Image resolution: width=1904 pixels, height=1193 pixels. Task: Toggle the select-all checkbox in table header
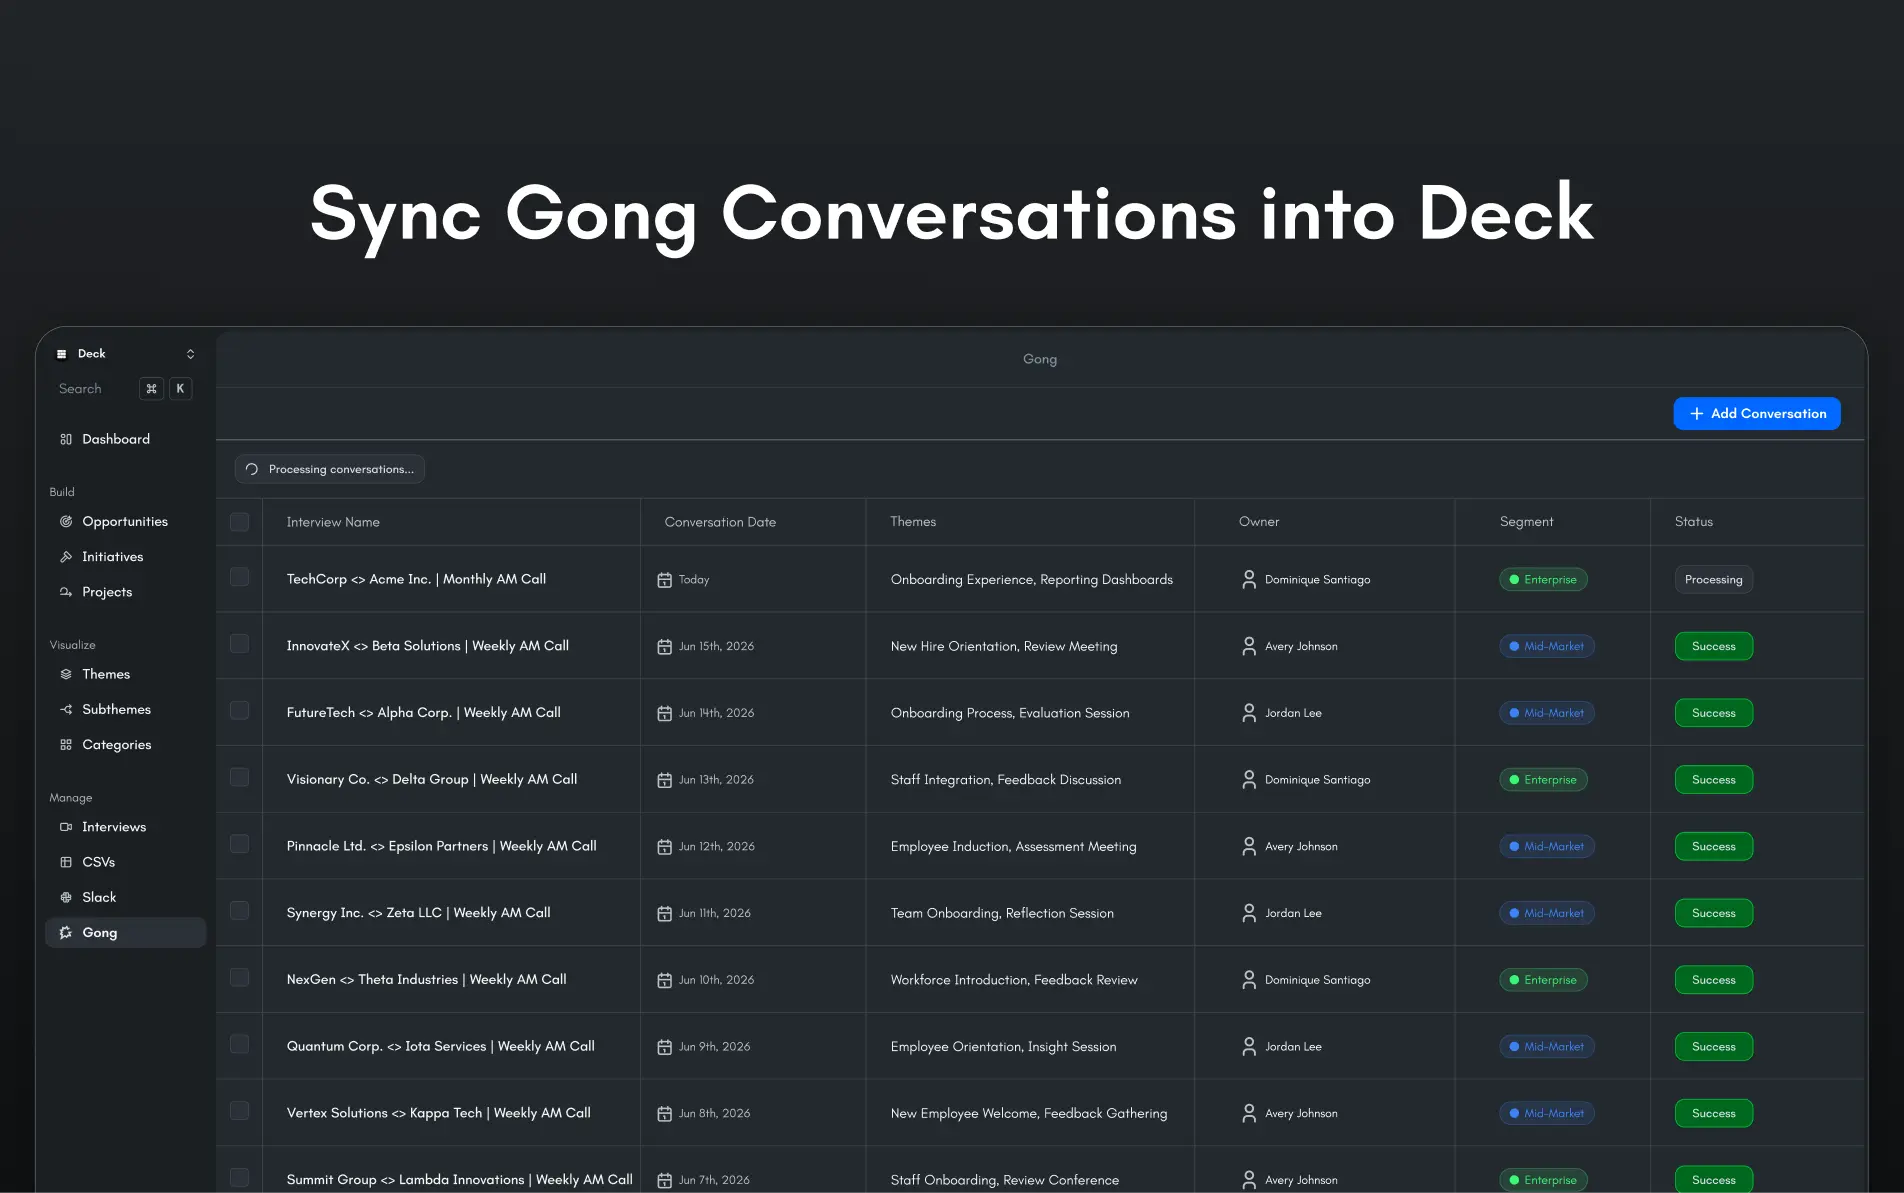(239, 522)
